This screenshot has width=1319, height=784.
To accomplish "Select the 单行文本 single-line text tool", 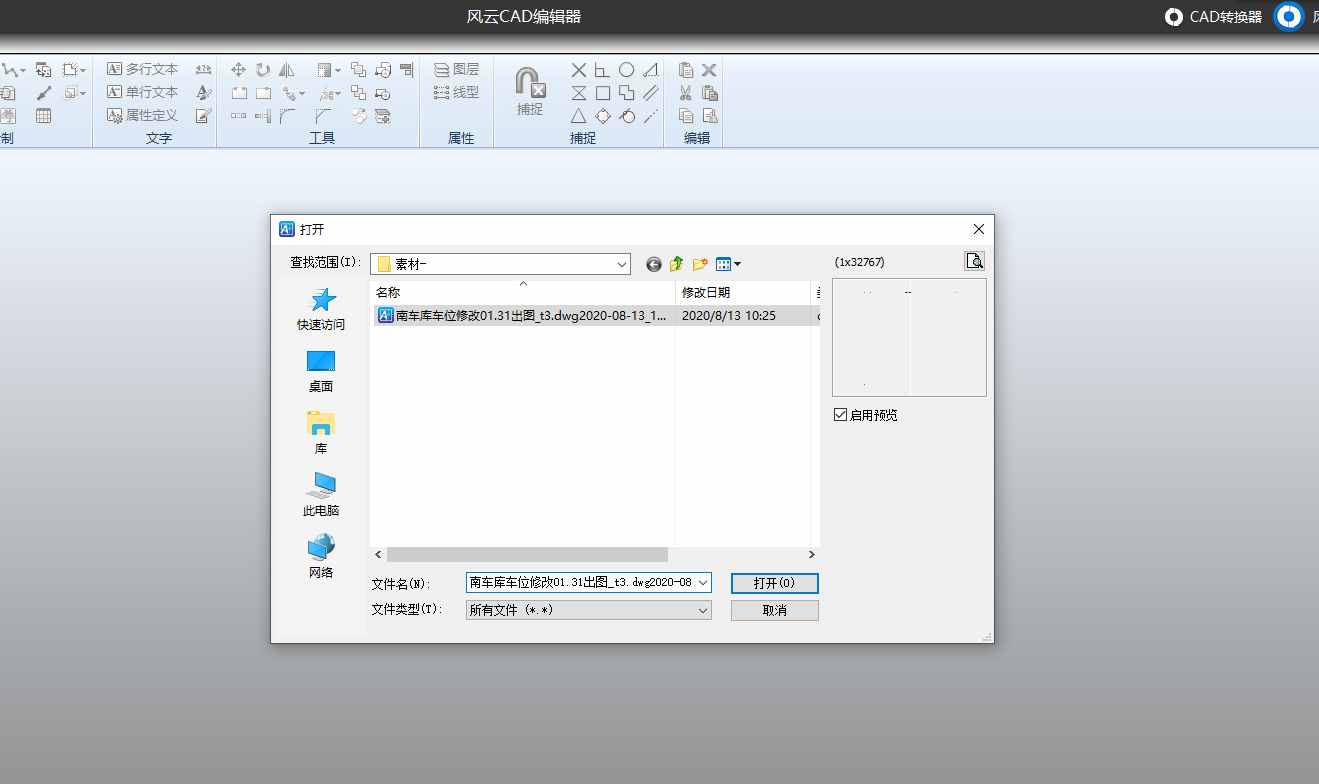I will click(143, 92).
